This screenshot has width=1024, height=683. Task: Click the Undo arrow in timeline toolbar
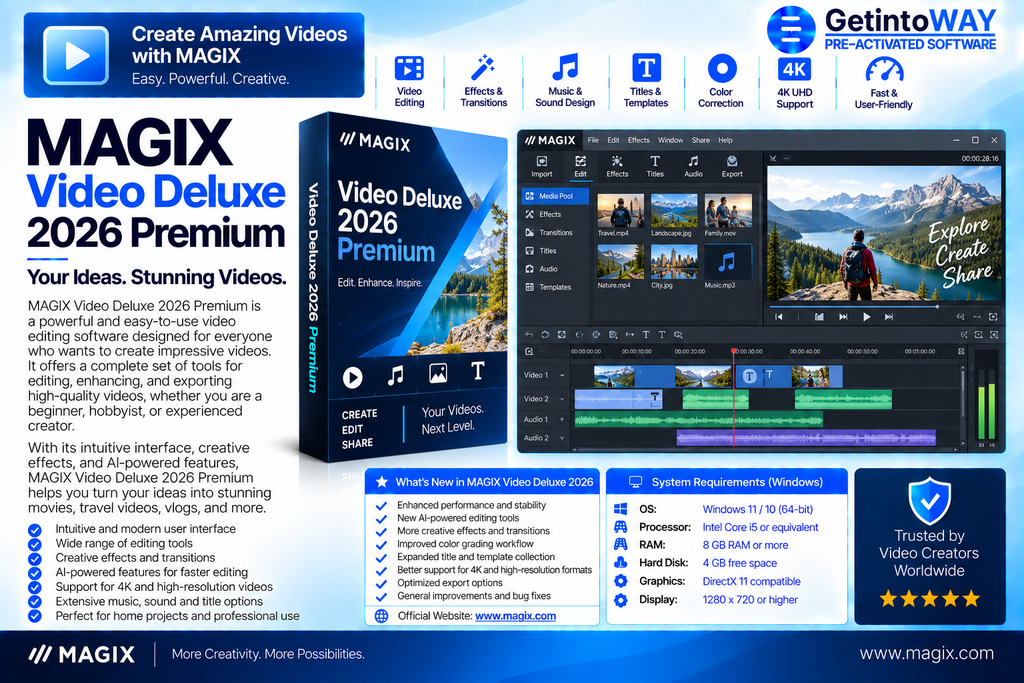(x=529, y=334)
